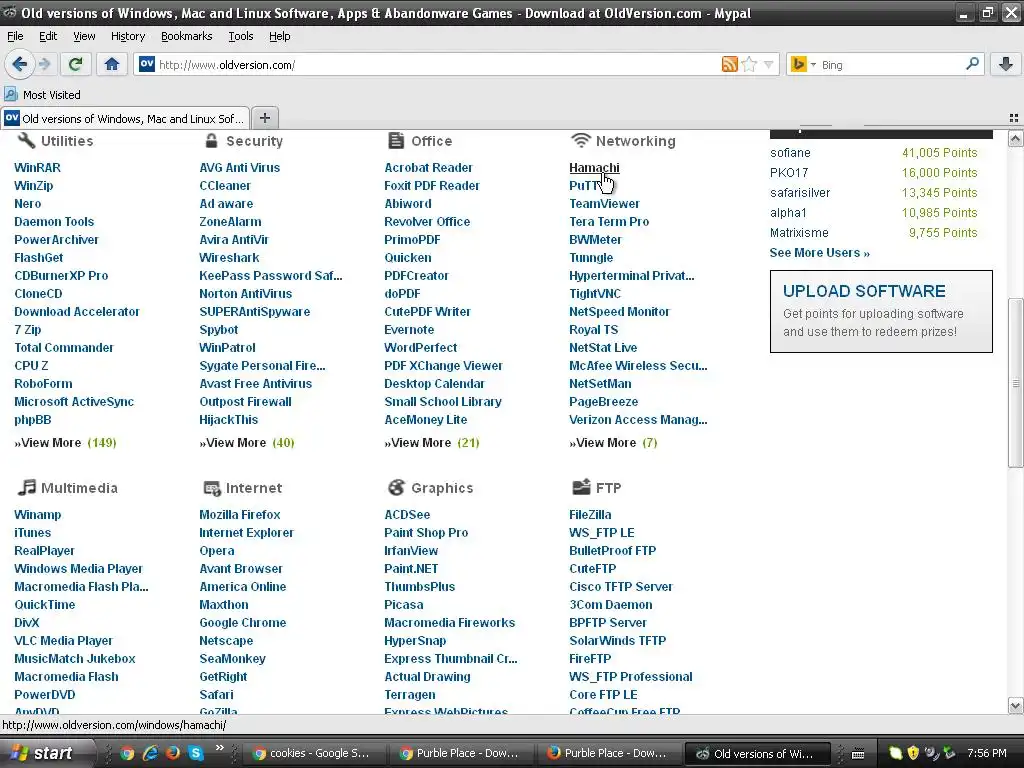The width and height of the screenshot is (1024, 768).
Task: Open the CCleaner link
Action: (225, 185)
